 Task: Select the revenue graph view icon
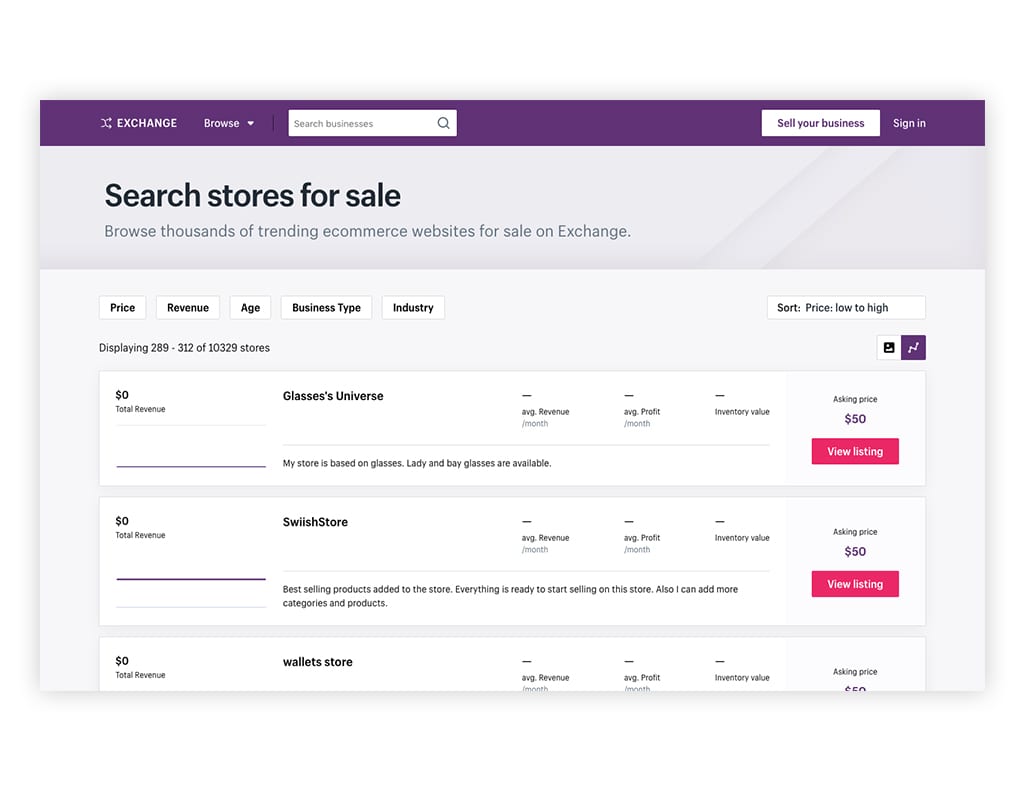[913, 347]
